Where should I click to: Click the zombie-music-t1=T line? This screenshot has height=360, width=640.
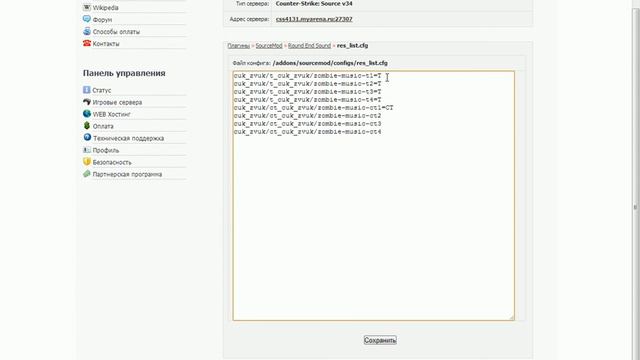(x=307, y=76)
